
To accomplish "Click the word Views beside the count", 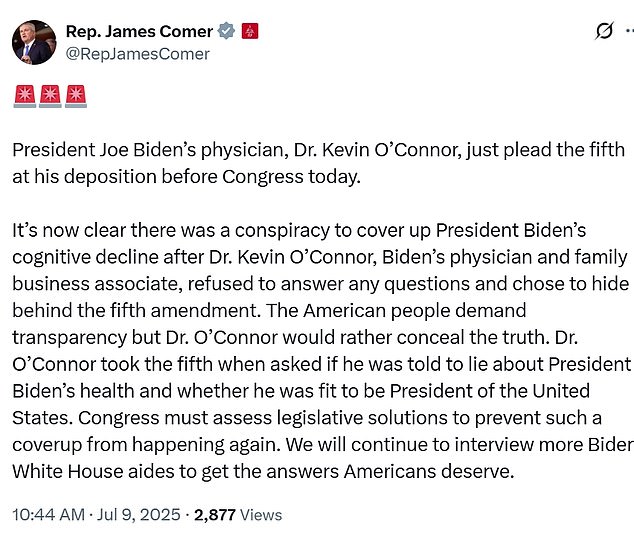I will pyautogui.click(x=261, y=515).
